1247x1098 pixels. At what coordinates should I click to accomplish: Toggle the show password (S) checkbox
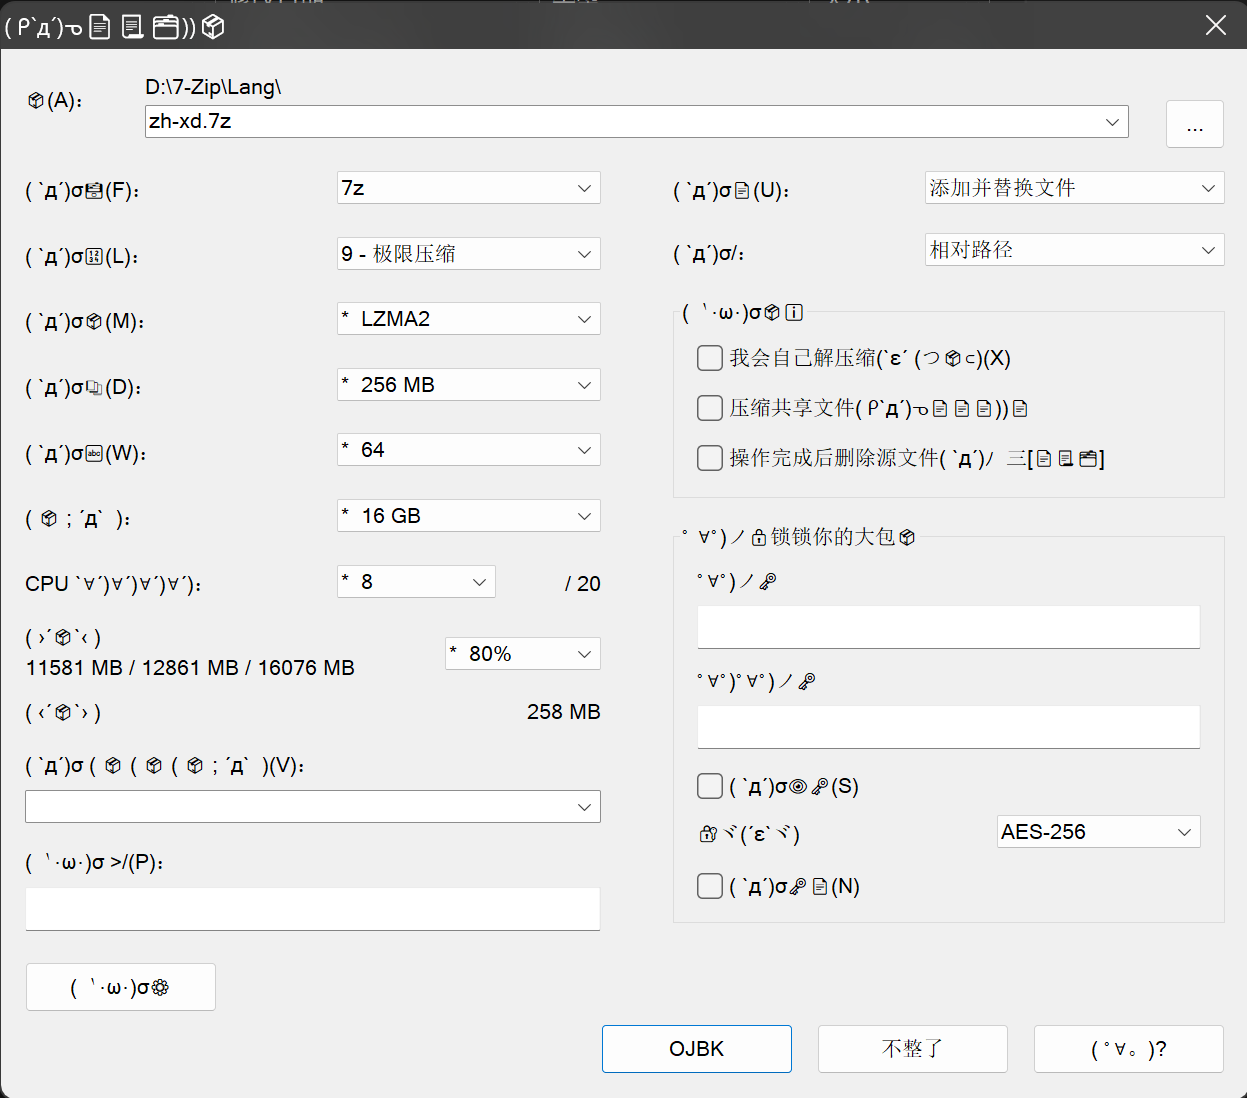[710, 786]
